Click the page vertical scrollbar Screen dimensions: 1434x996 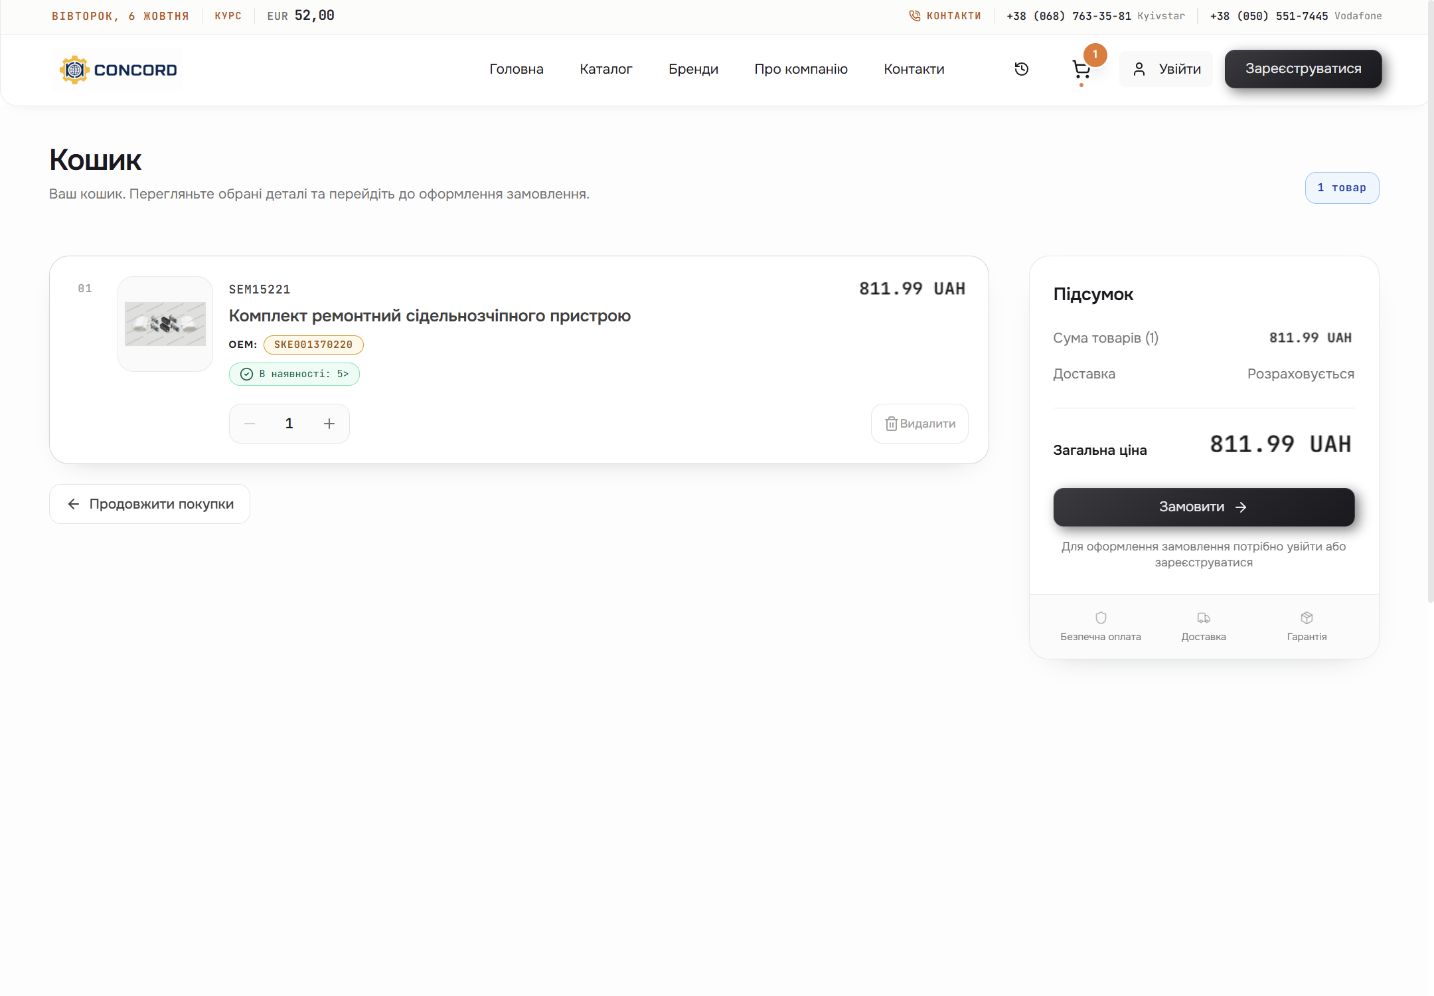coord(1430,300)
